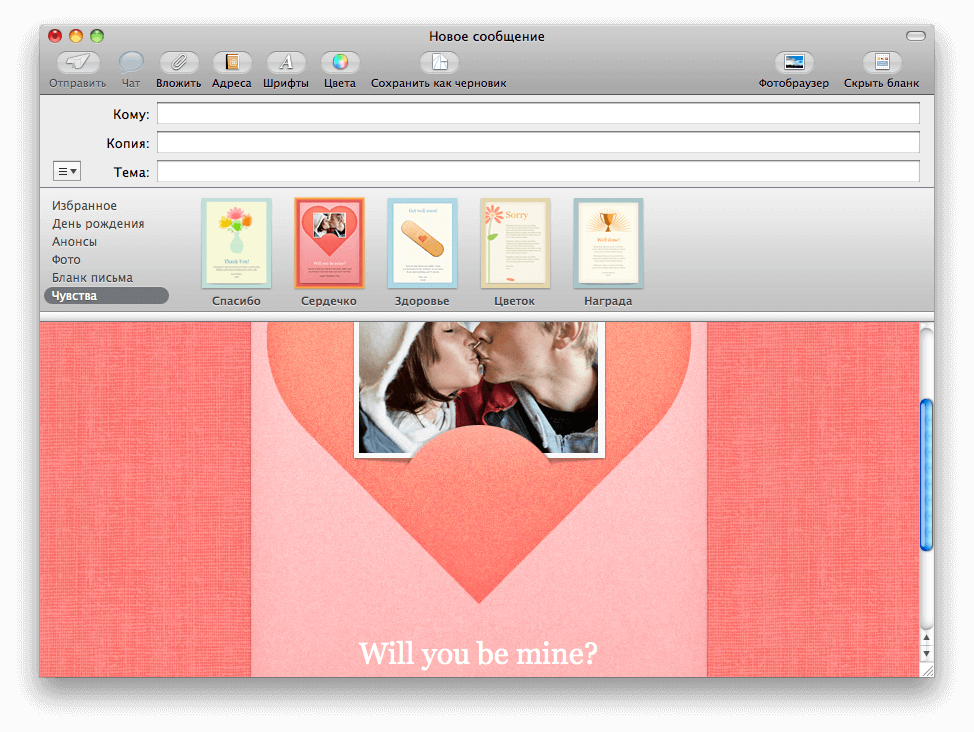Click the scroll down arrow
The height and width of the screenshot is (732, 974).
pos(926,654)
